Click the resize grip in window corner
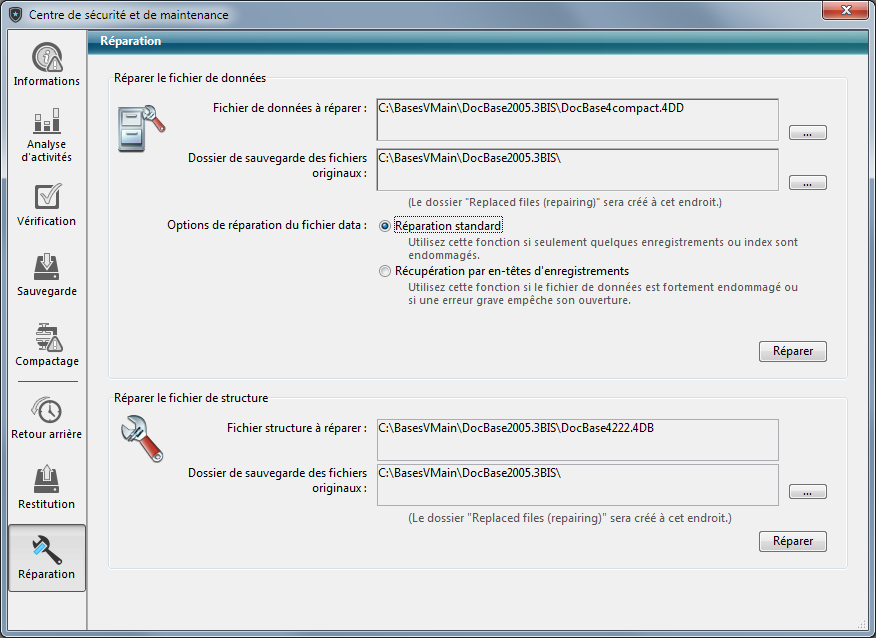The width and height of the screenshot is (876, 638). pyautogui.click(x=862, y=624)
